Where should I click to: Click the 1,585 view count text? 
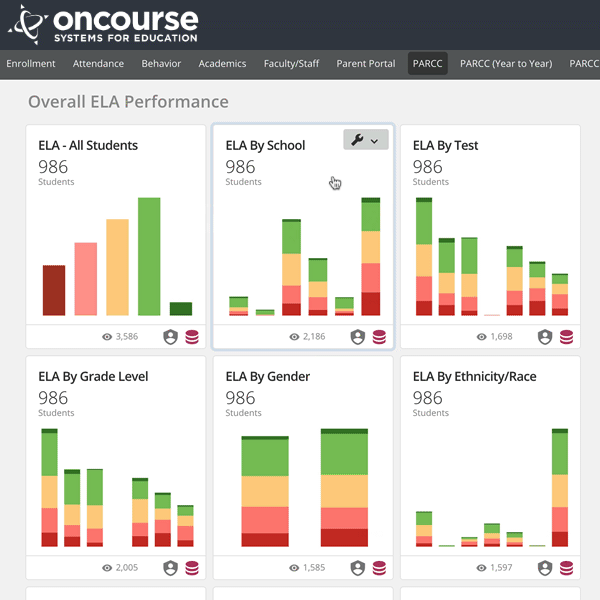(314, 568)
